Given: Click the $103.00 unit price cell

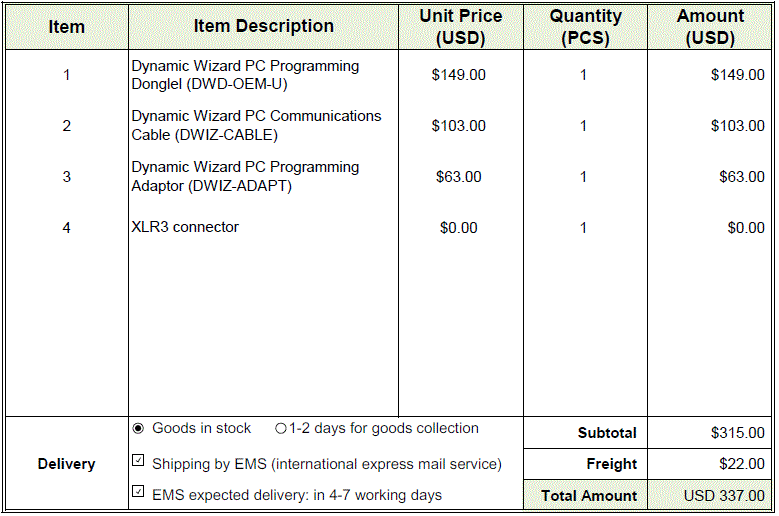Looking at the screenshot, I should (x=459, y=126).
